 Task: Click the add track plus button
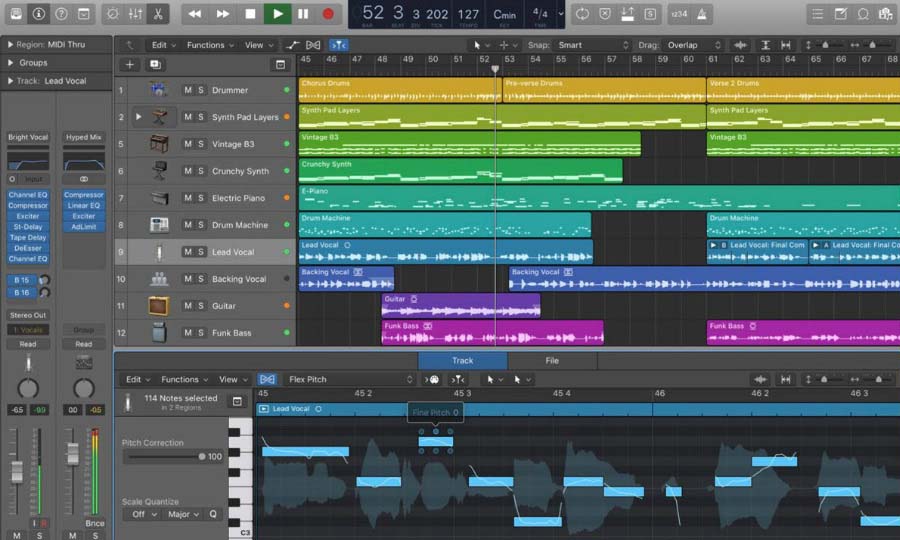(x=129, y=64)
